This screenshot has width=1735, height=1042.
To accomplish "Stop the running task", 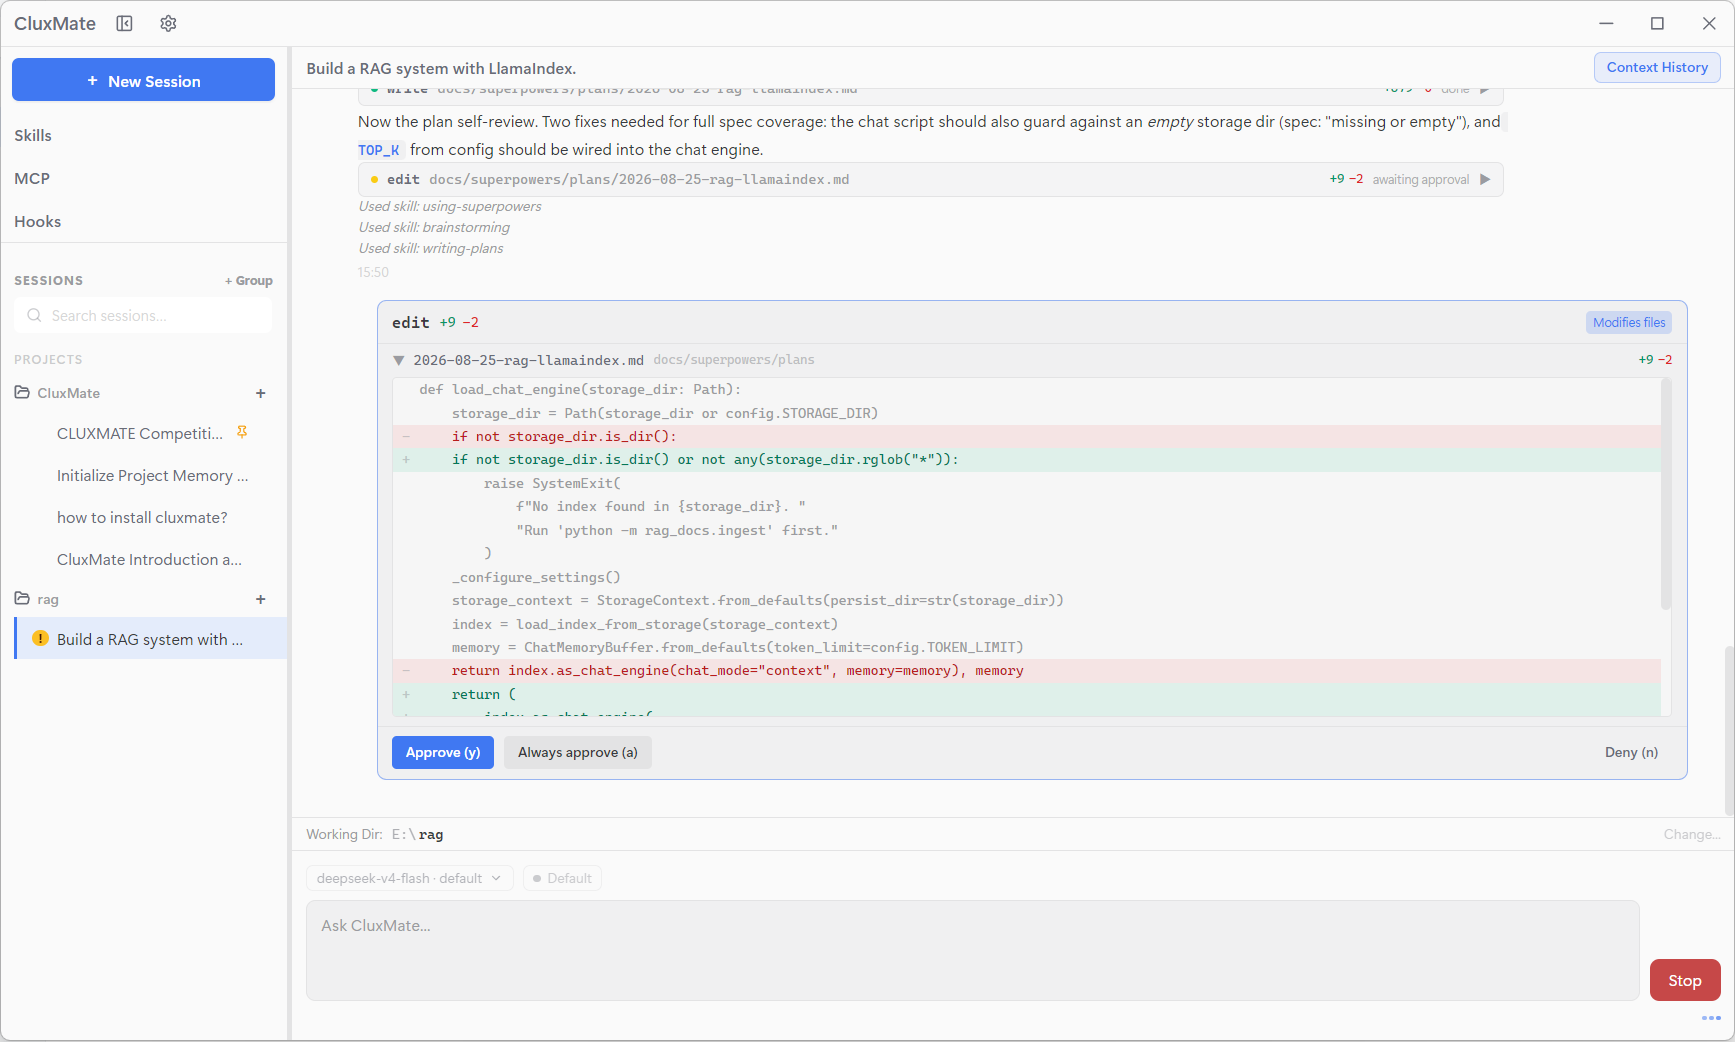I will [1685, 980].
